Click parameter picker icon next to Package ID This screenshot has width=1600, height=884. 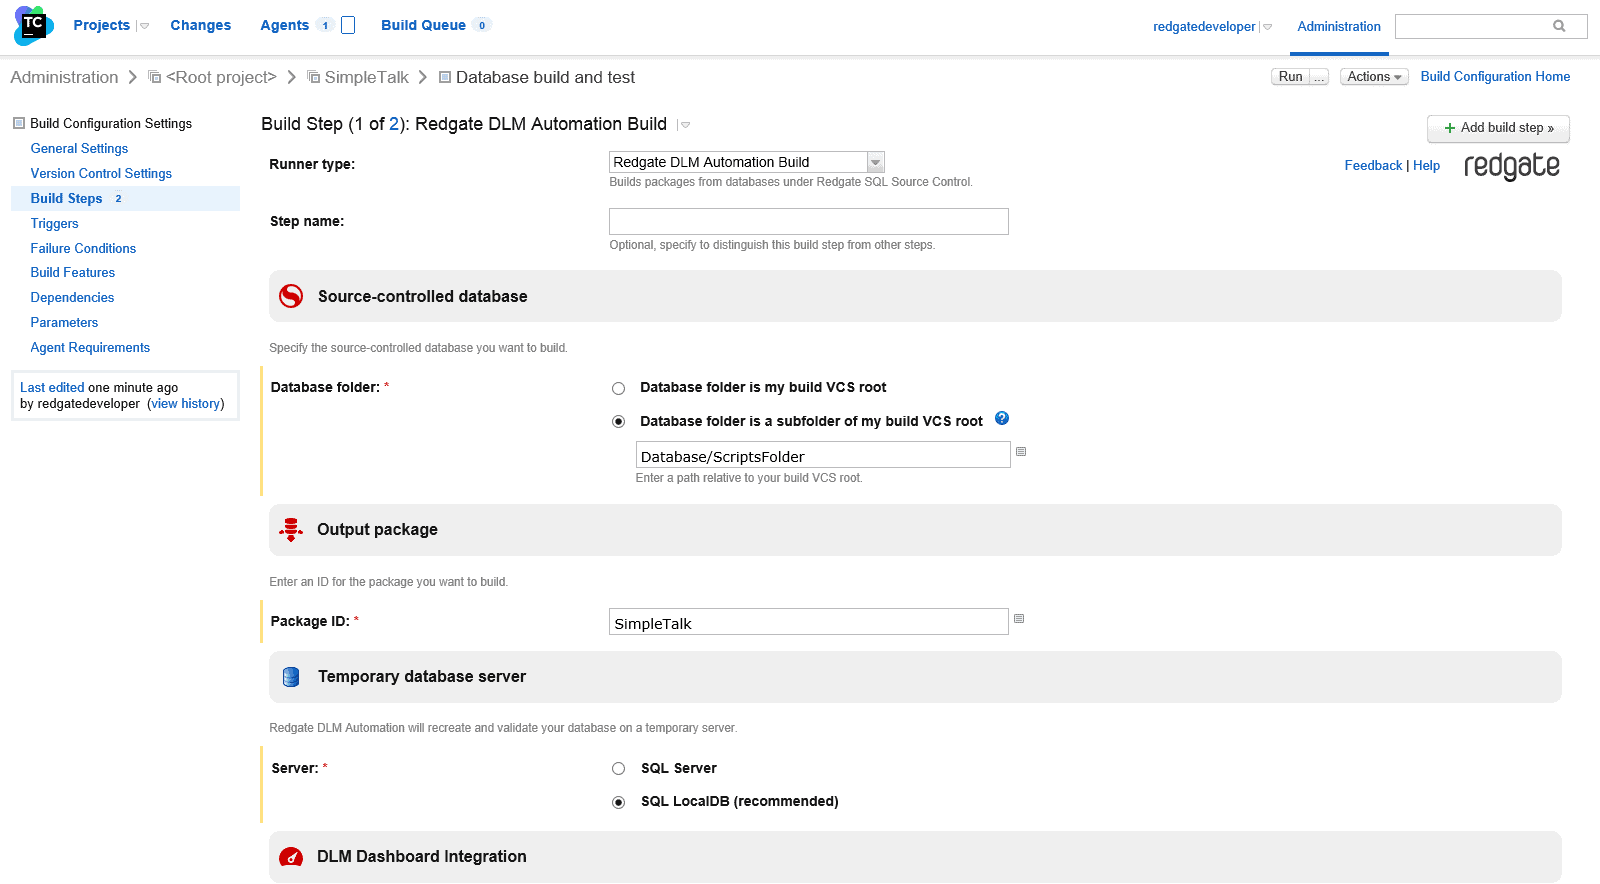coord(1019,619)
